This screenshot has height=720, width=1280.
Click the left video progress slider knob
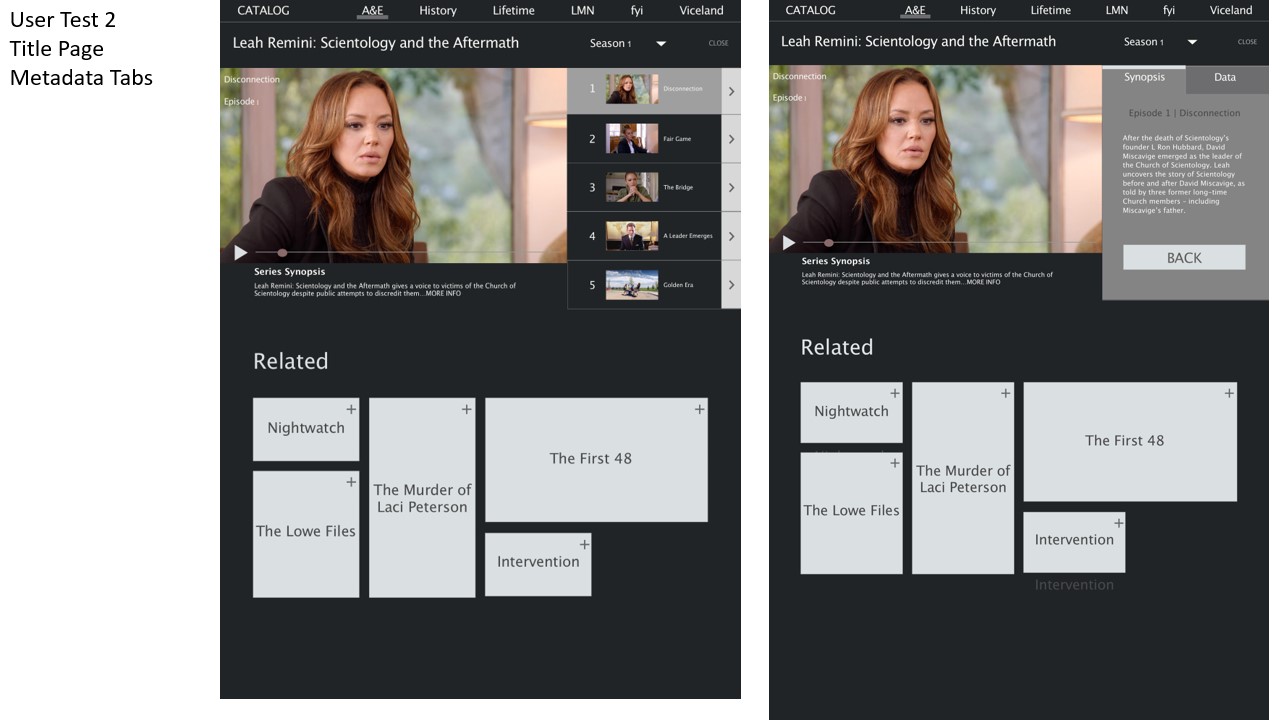[282, 253]
